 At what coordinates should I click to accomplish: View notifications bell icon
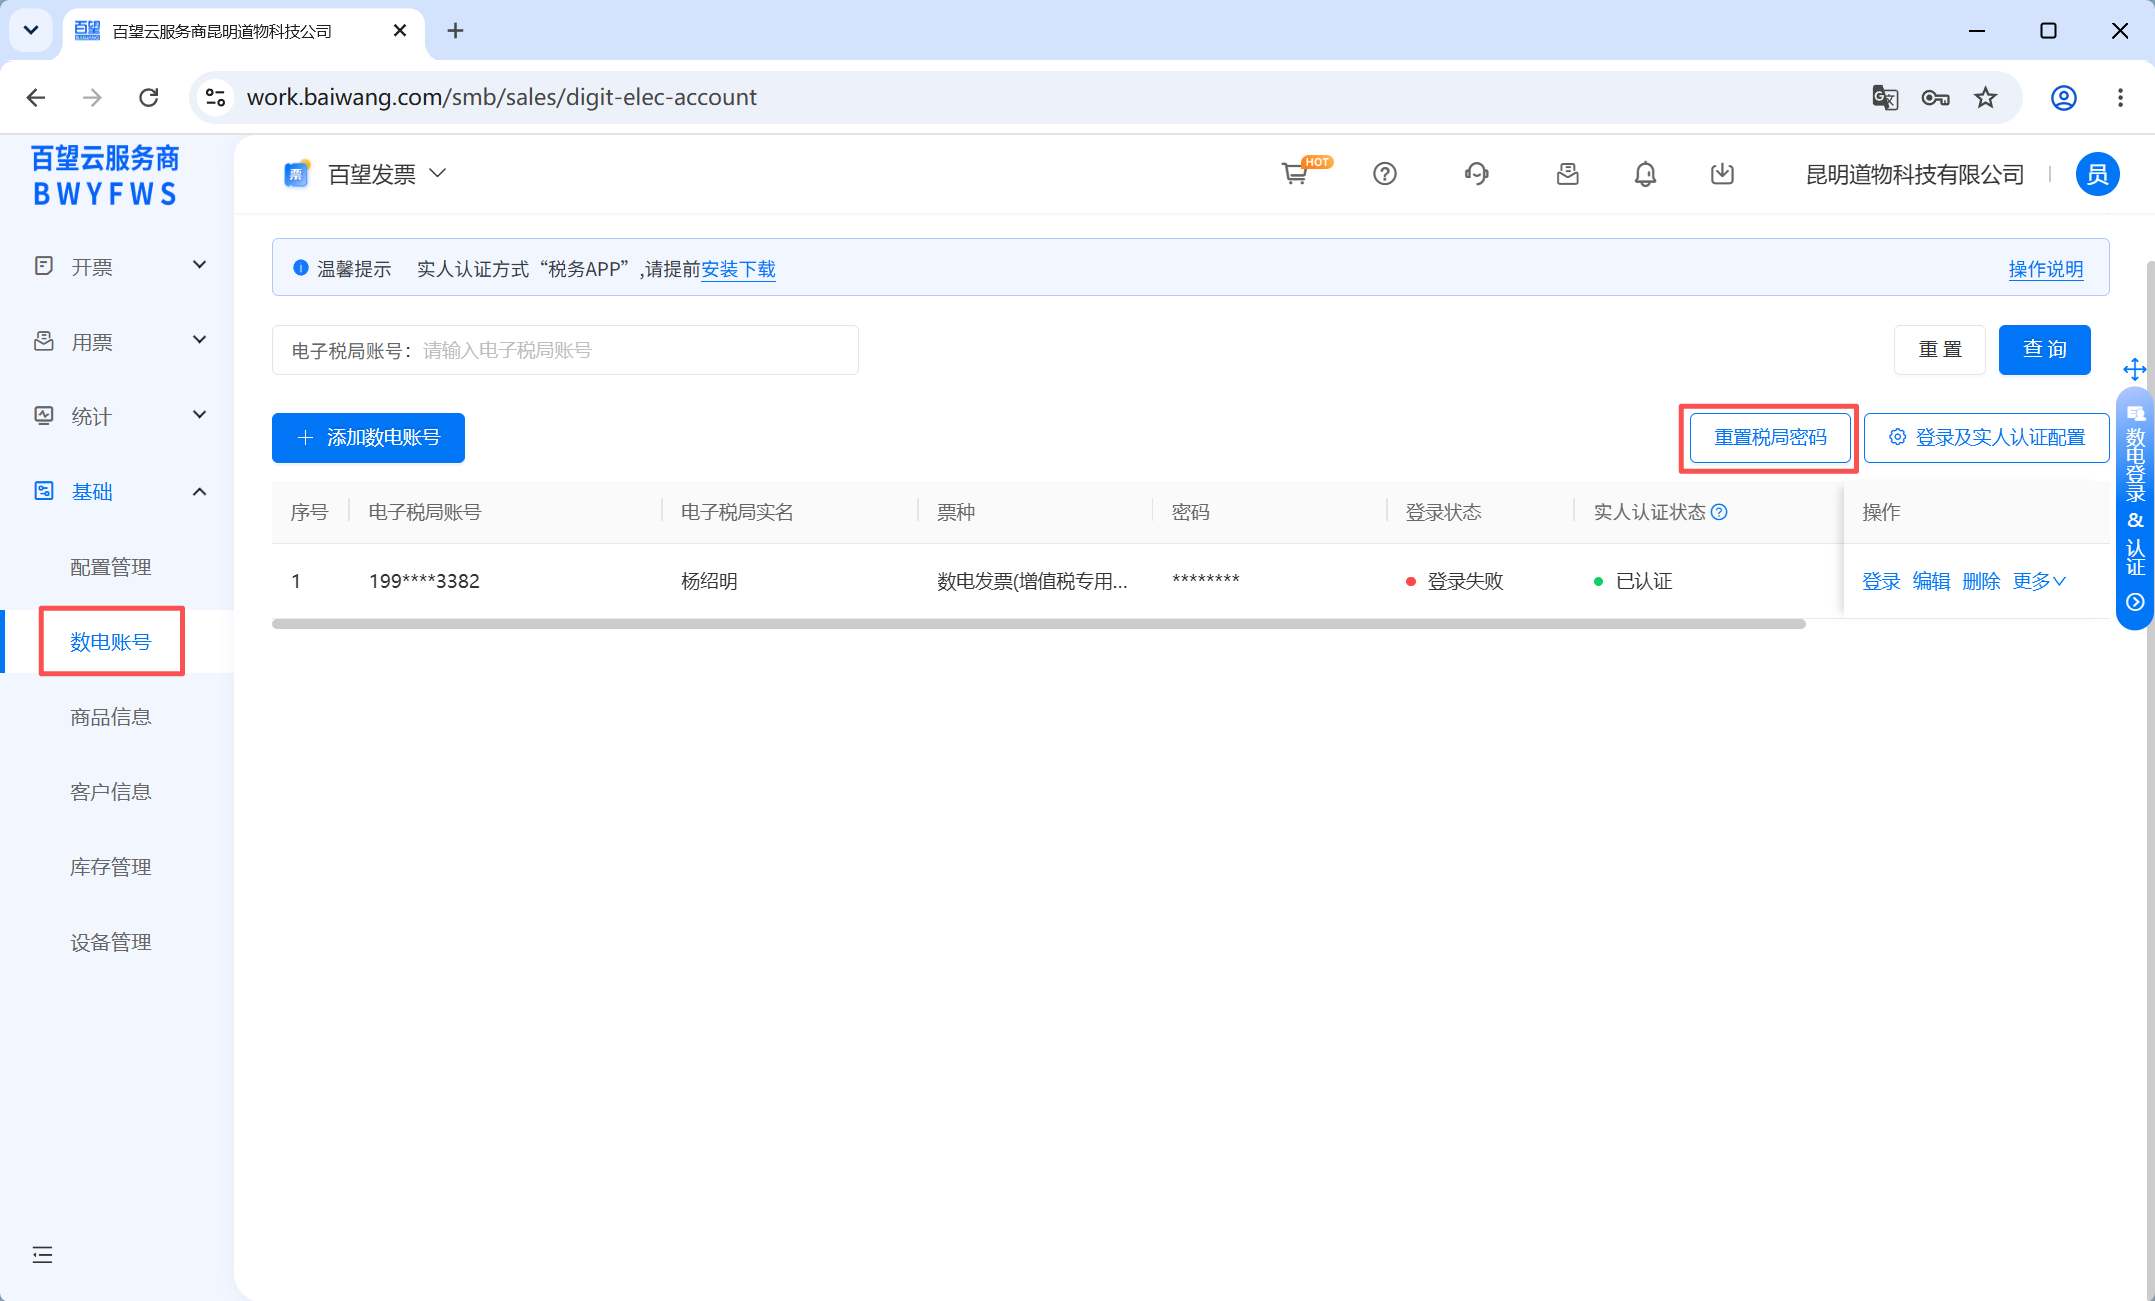click(1645, 174)
